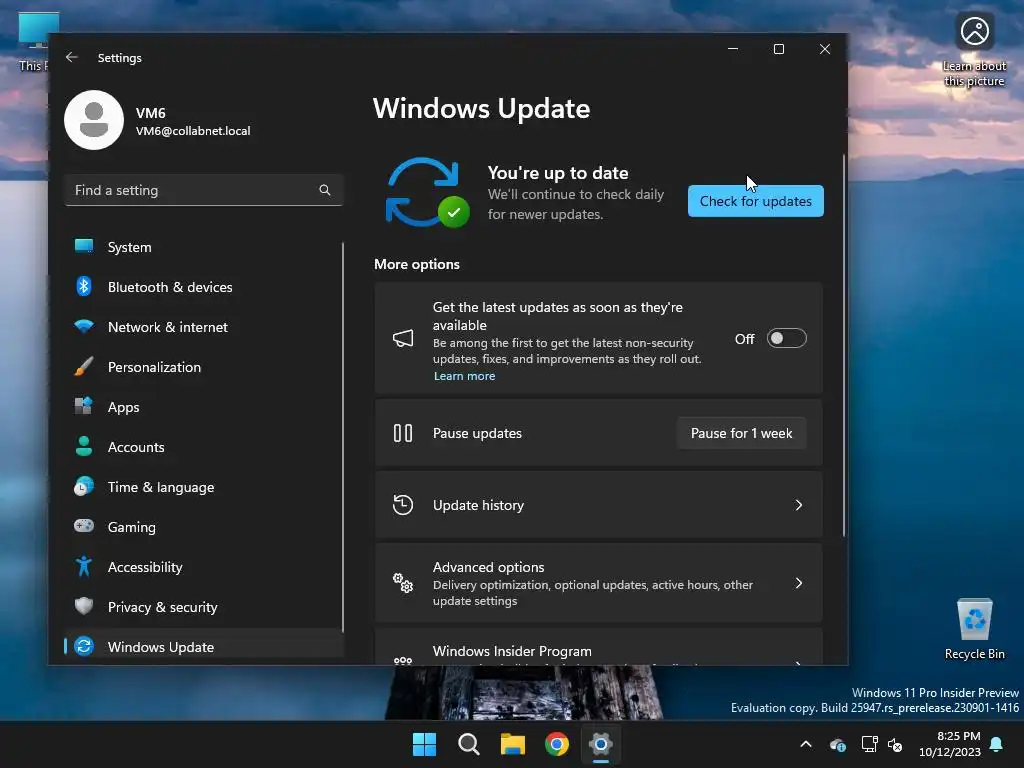This screenshot has height=768, width=1024.
Task: Open Time & language category
Action: click(x=204, y=487)
